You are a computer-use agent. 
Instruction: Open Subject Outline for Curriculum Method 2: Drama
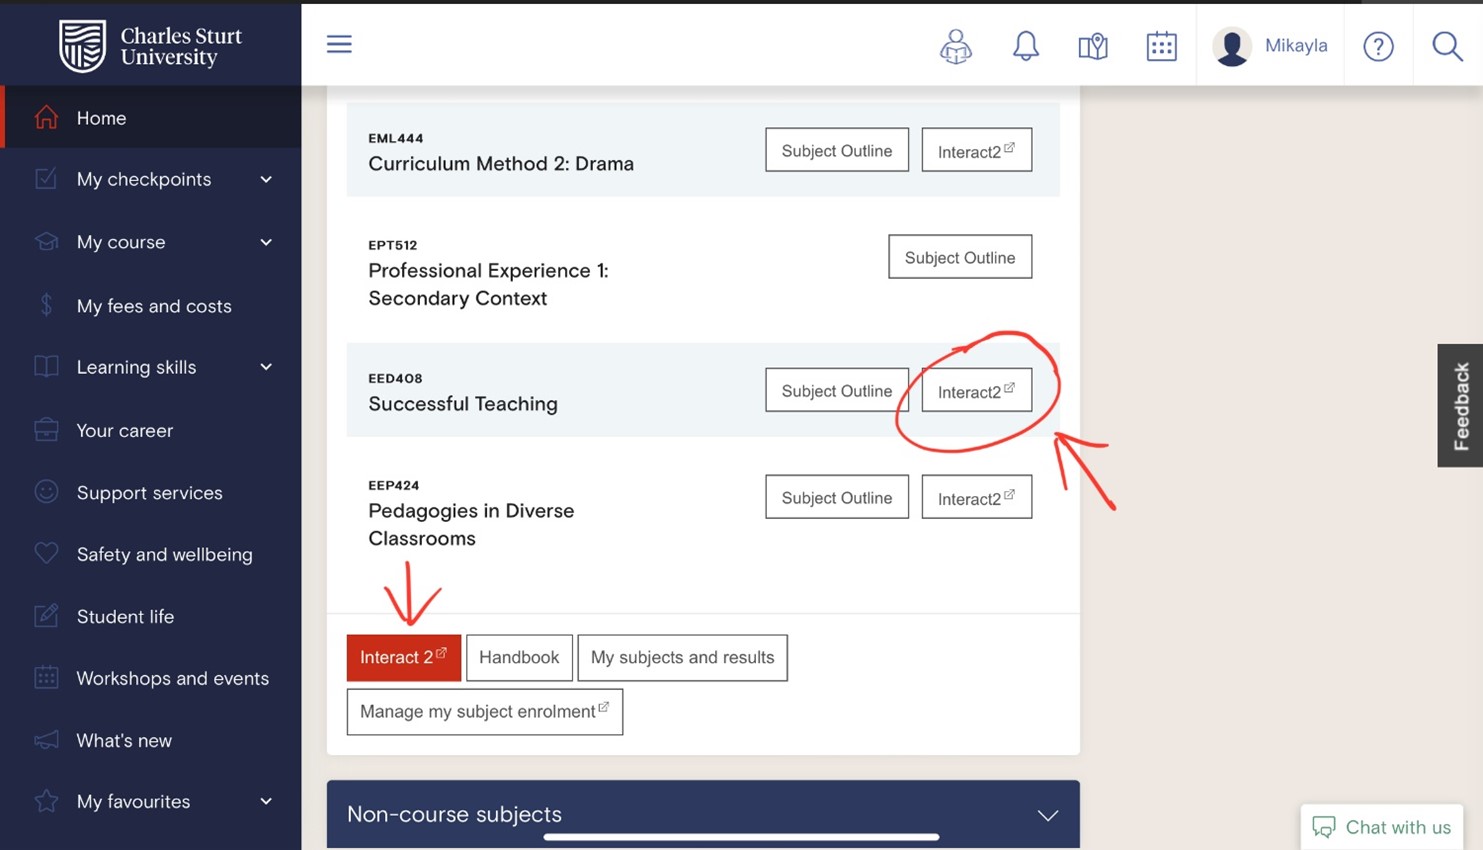(836, 150)
